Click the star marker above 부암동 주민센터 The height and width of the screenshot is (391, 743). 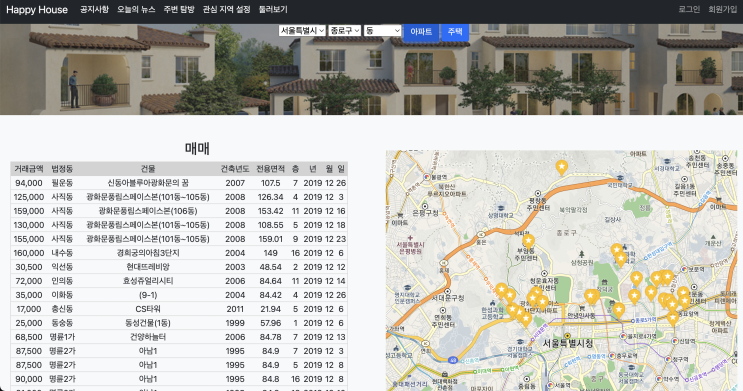click(528, 241)
